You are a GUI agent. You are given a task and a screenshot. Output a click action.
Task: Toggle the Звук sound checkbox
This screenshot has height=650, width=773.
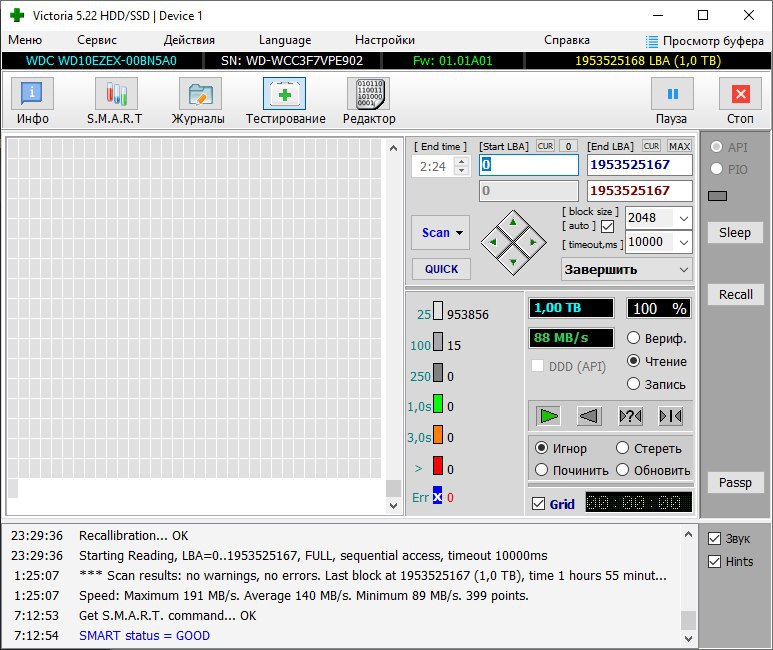click(714, 538)
